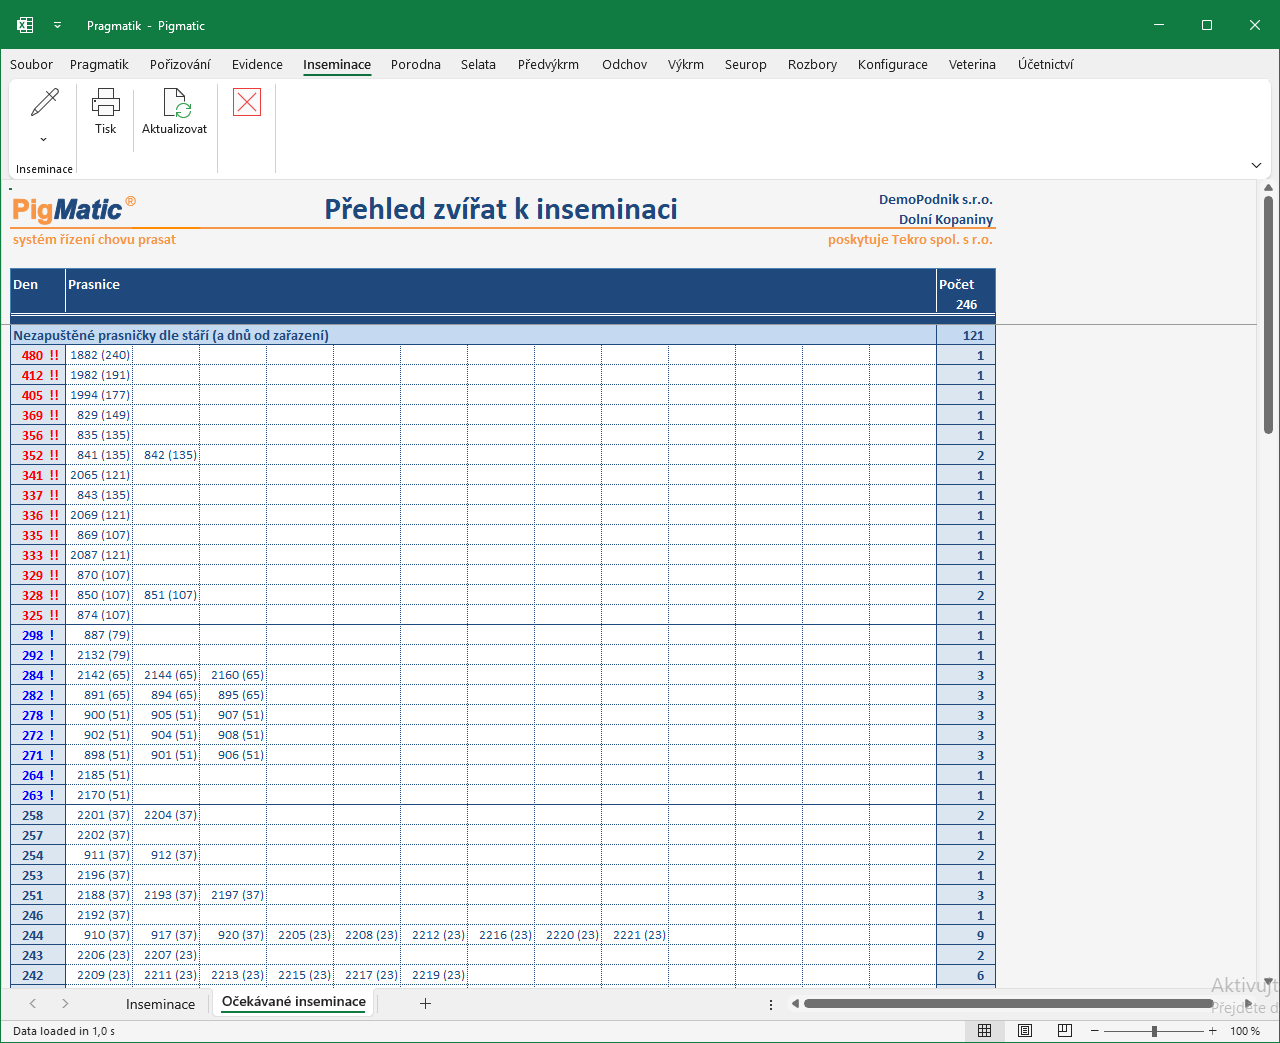The height and width of the screenshot is (1043, 1280).
Task: Click the Inseminace pencil edit icon
Action: pos(45,102)
